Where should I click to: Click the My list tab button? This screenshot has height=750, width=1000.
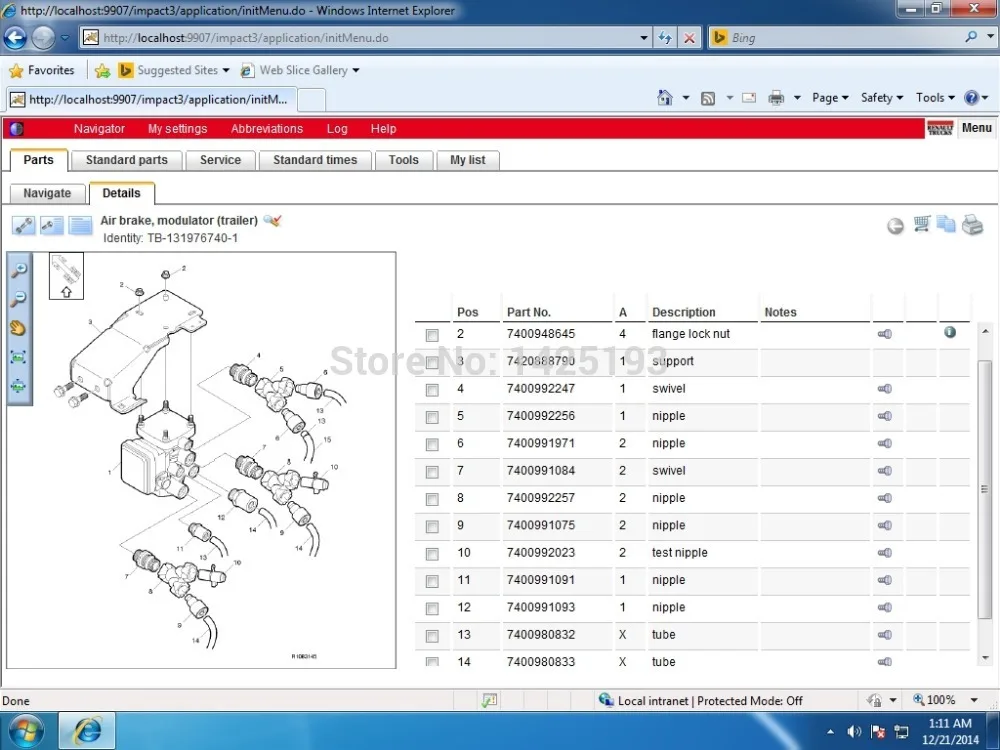[468, 160]
